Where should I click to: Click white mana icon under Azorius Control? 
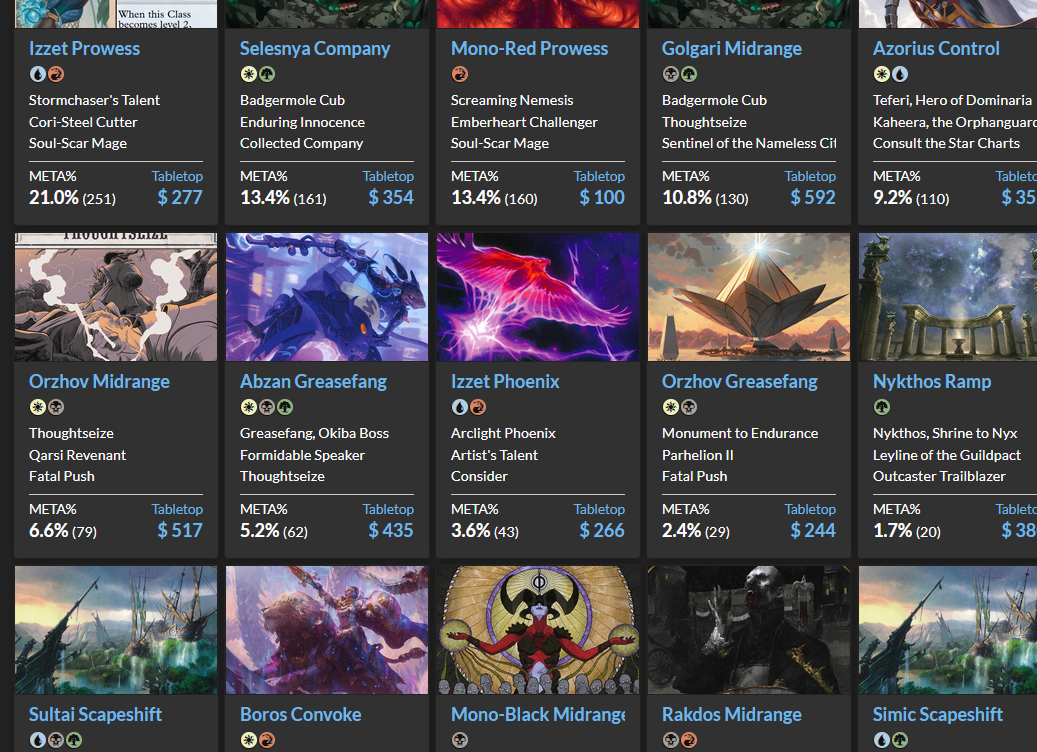(882, 74)
